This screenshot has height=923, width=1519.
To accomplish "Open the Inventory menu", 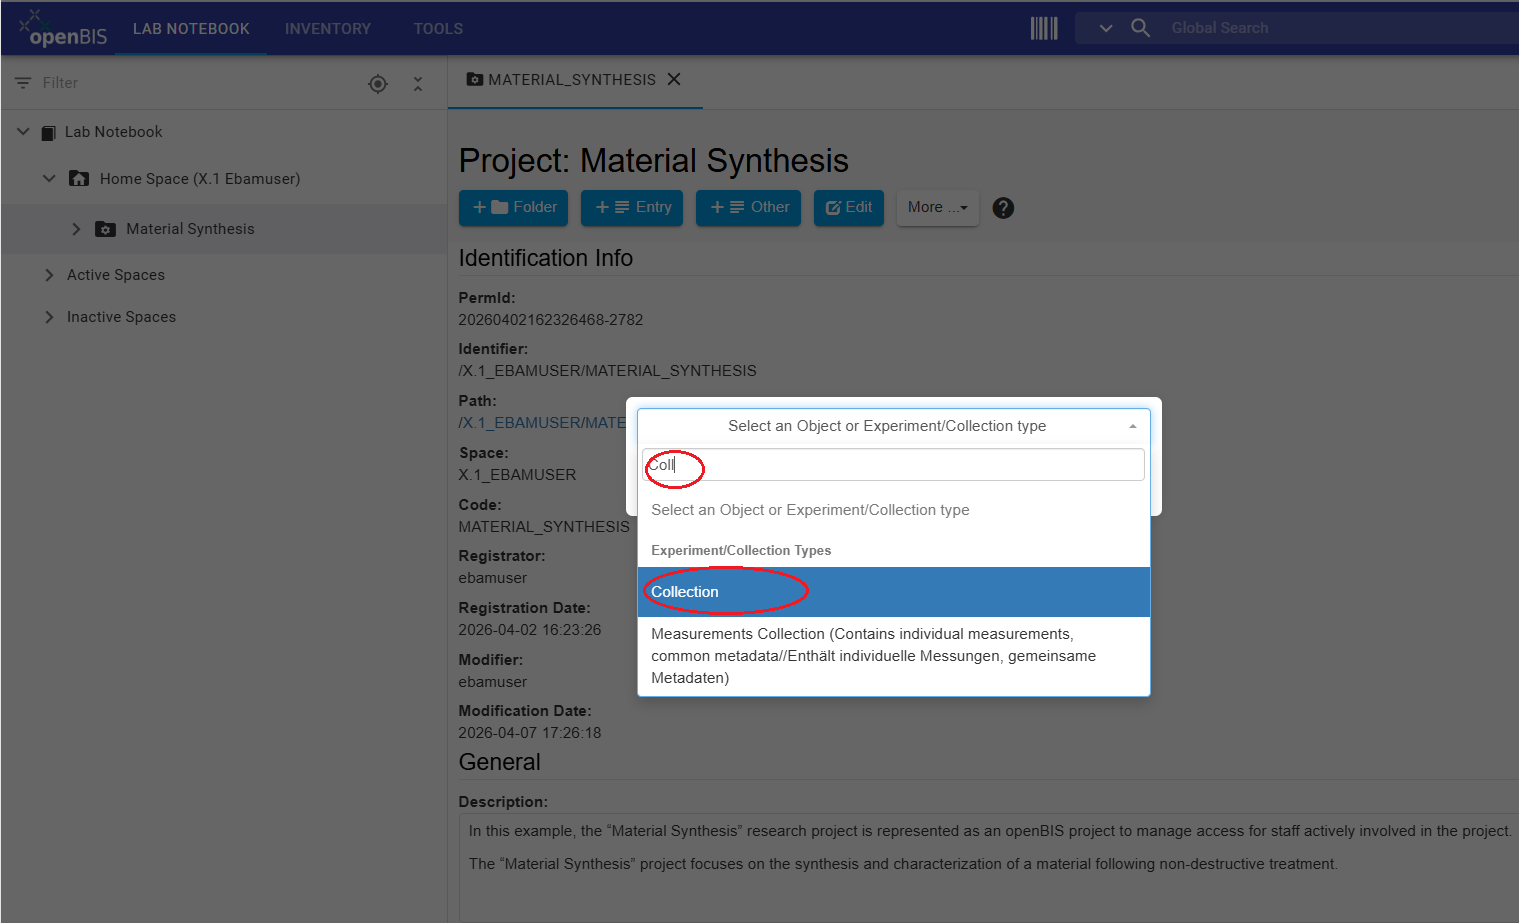I will point(328,28).
